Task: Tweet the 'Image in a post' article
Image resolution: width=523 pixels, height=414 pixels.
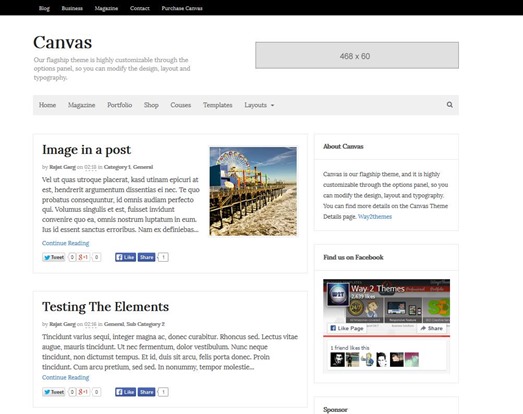Action: pyautogui.click(x=54, y=257)
